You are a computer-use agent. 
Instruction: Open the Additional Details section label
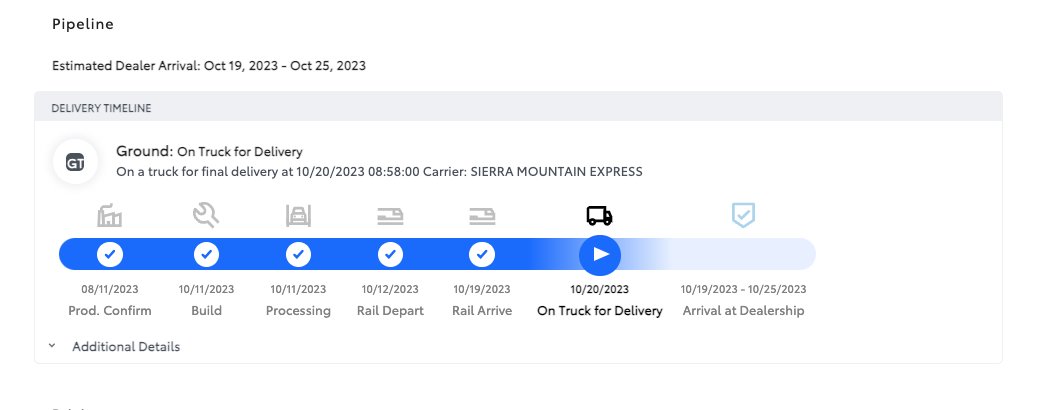click(126, 347)
